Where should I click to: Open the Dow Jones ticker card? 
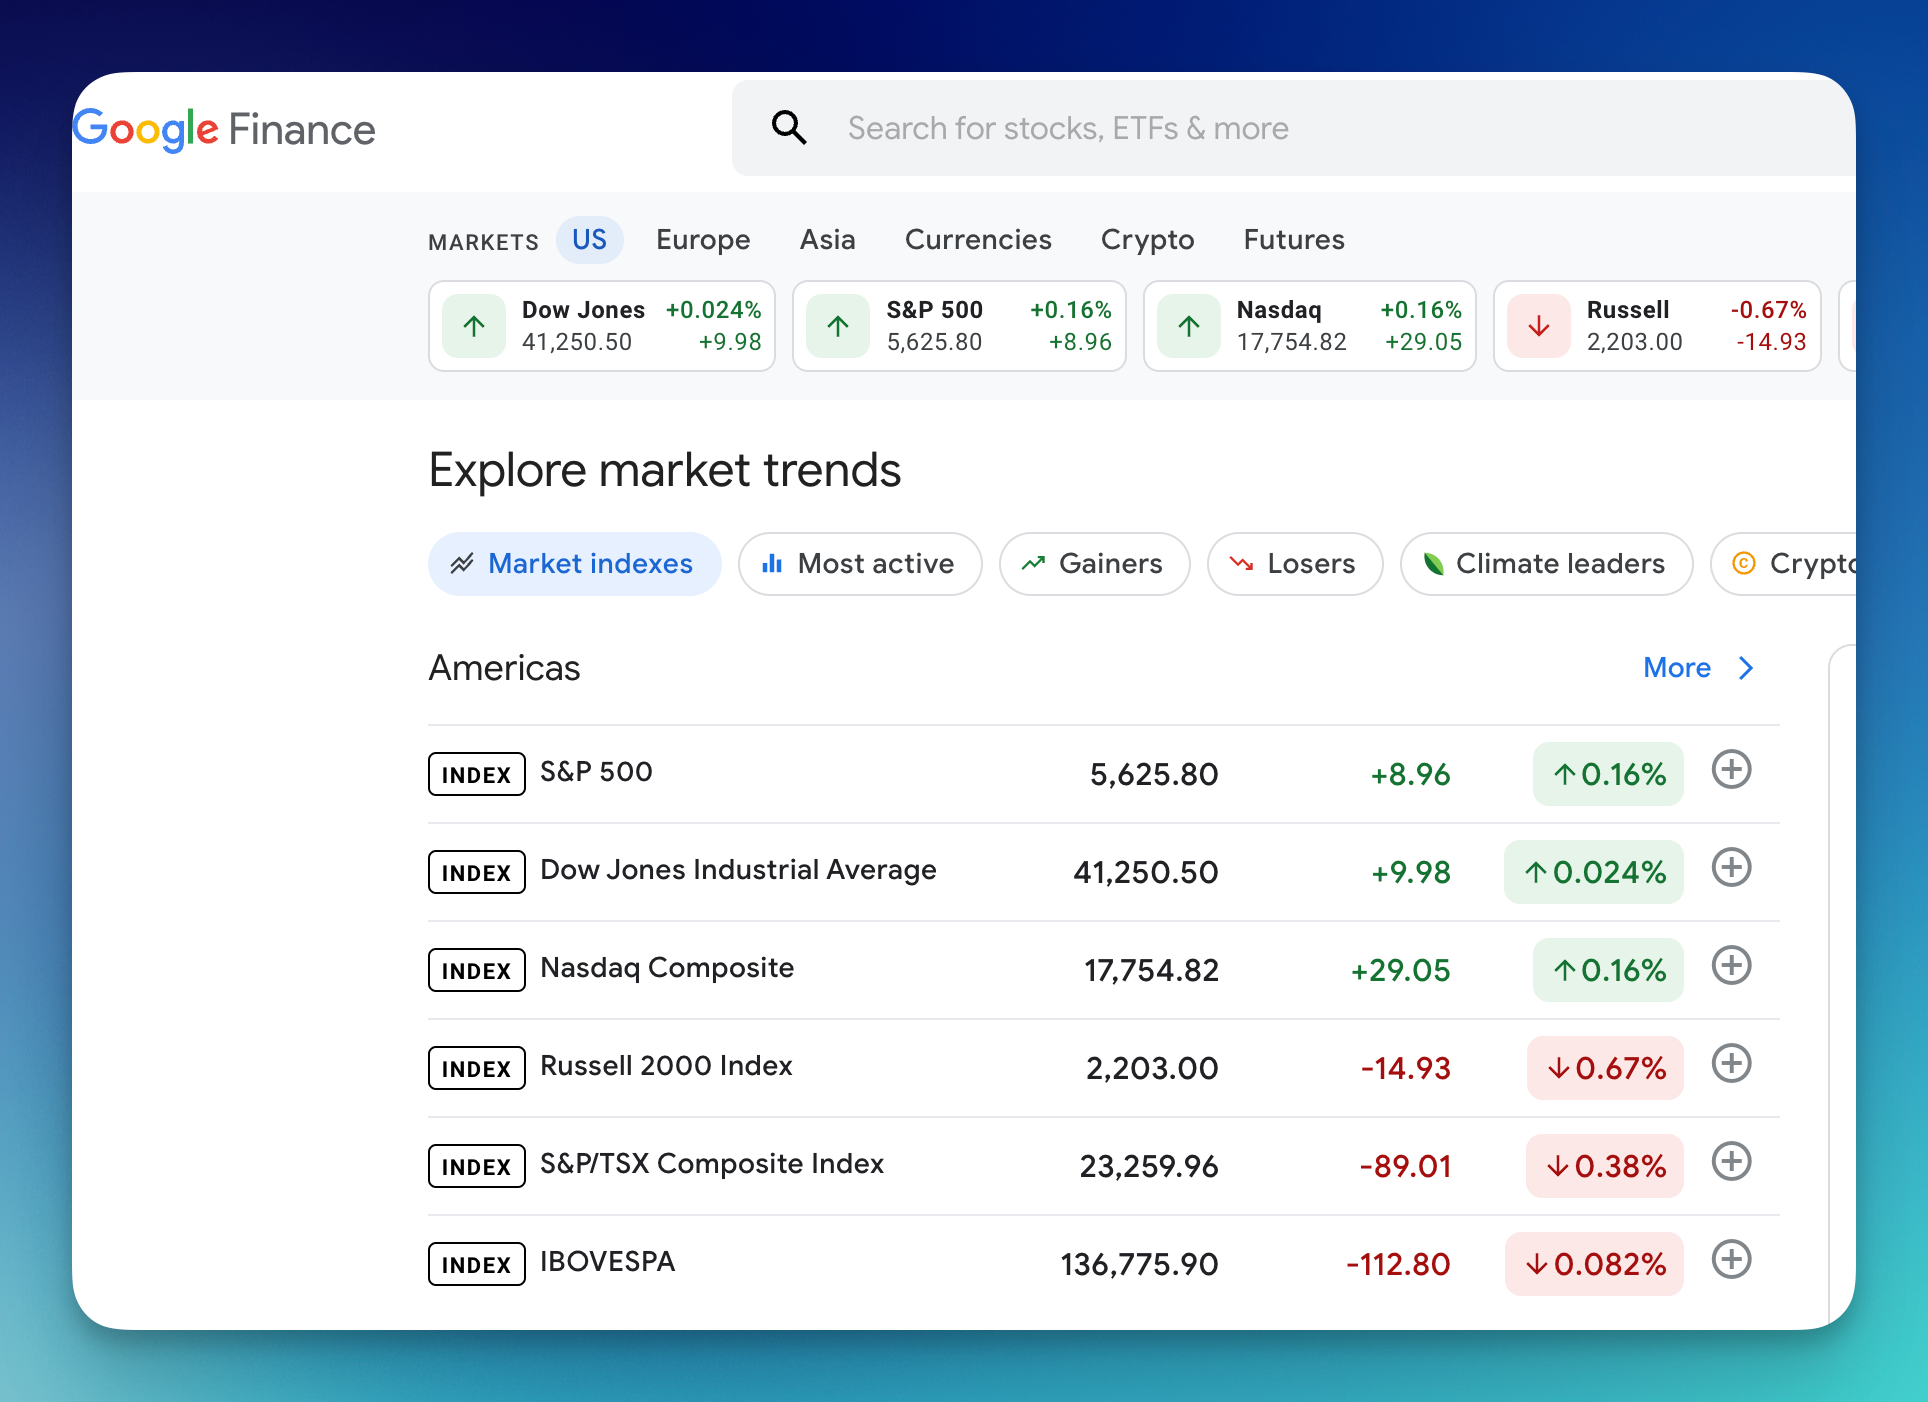[602, 326]
